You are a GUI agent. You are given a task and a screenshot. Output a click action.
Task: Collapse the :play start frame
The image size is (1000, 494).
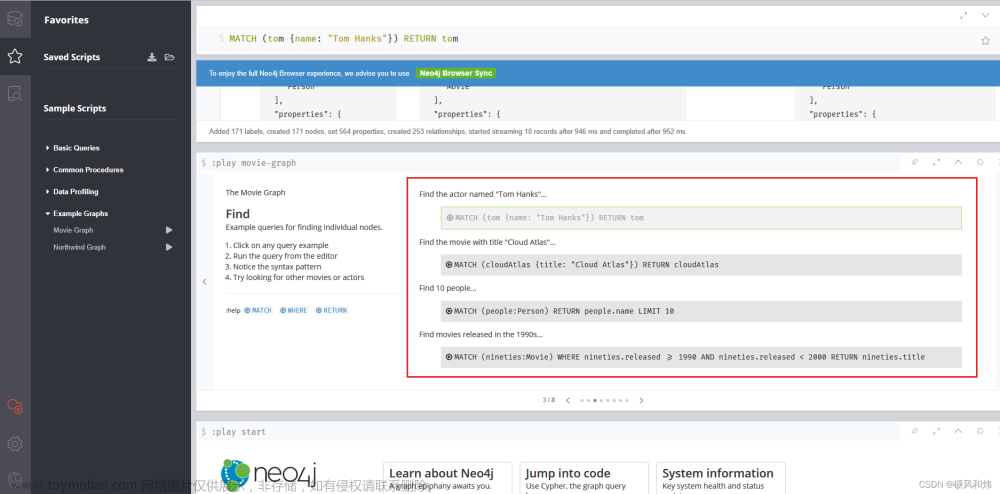958,432
